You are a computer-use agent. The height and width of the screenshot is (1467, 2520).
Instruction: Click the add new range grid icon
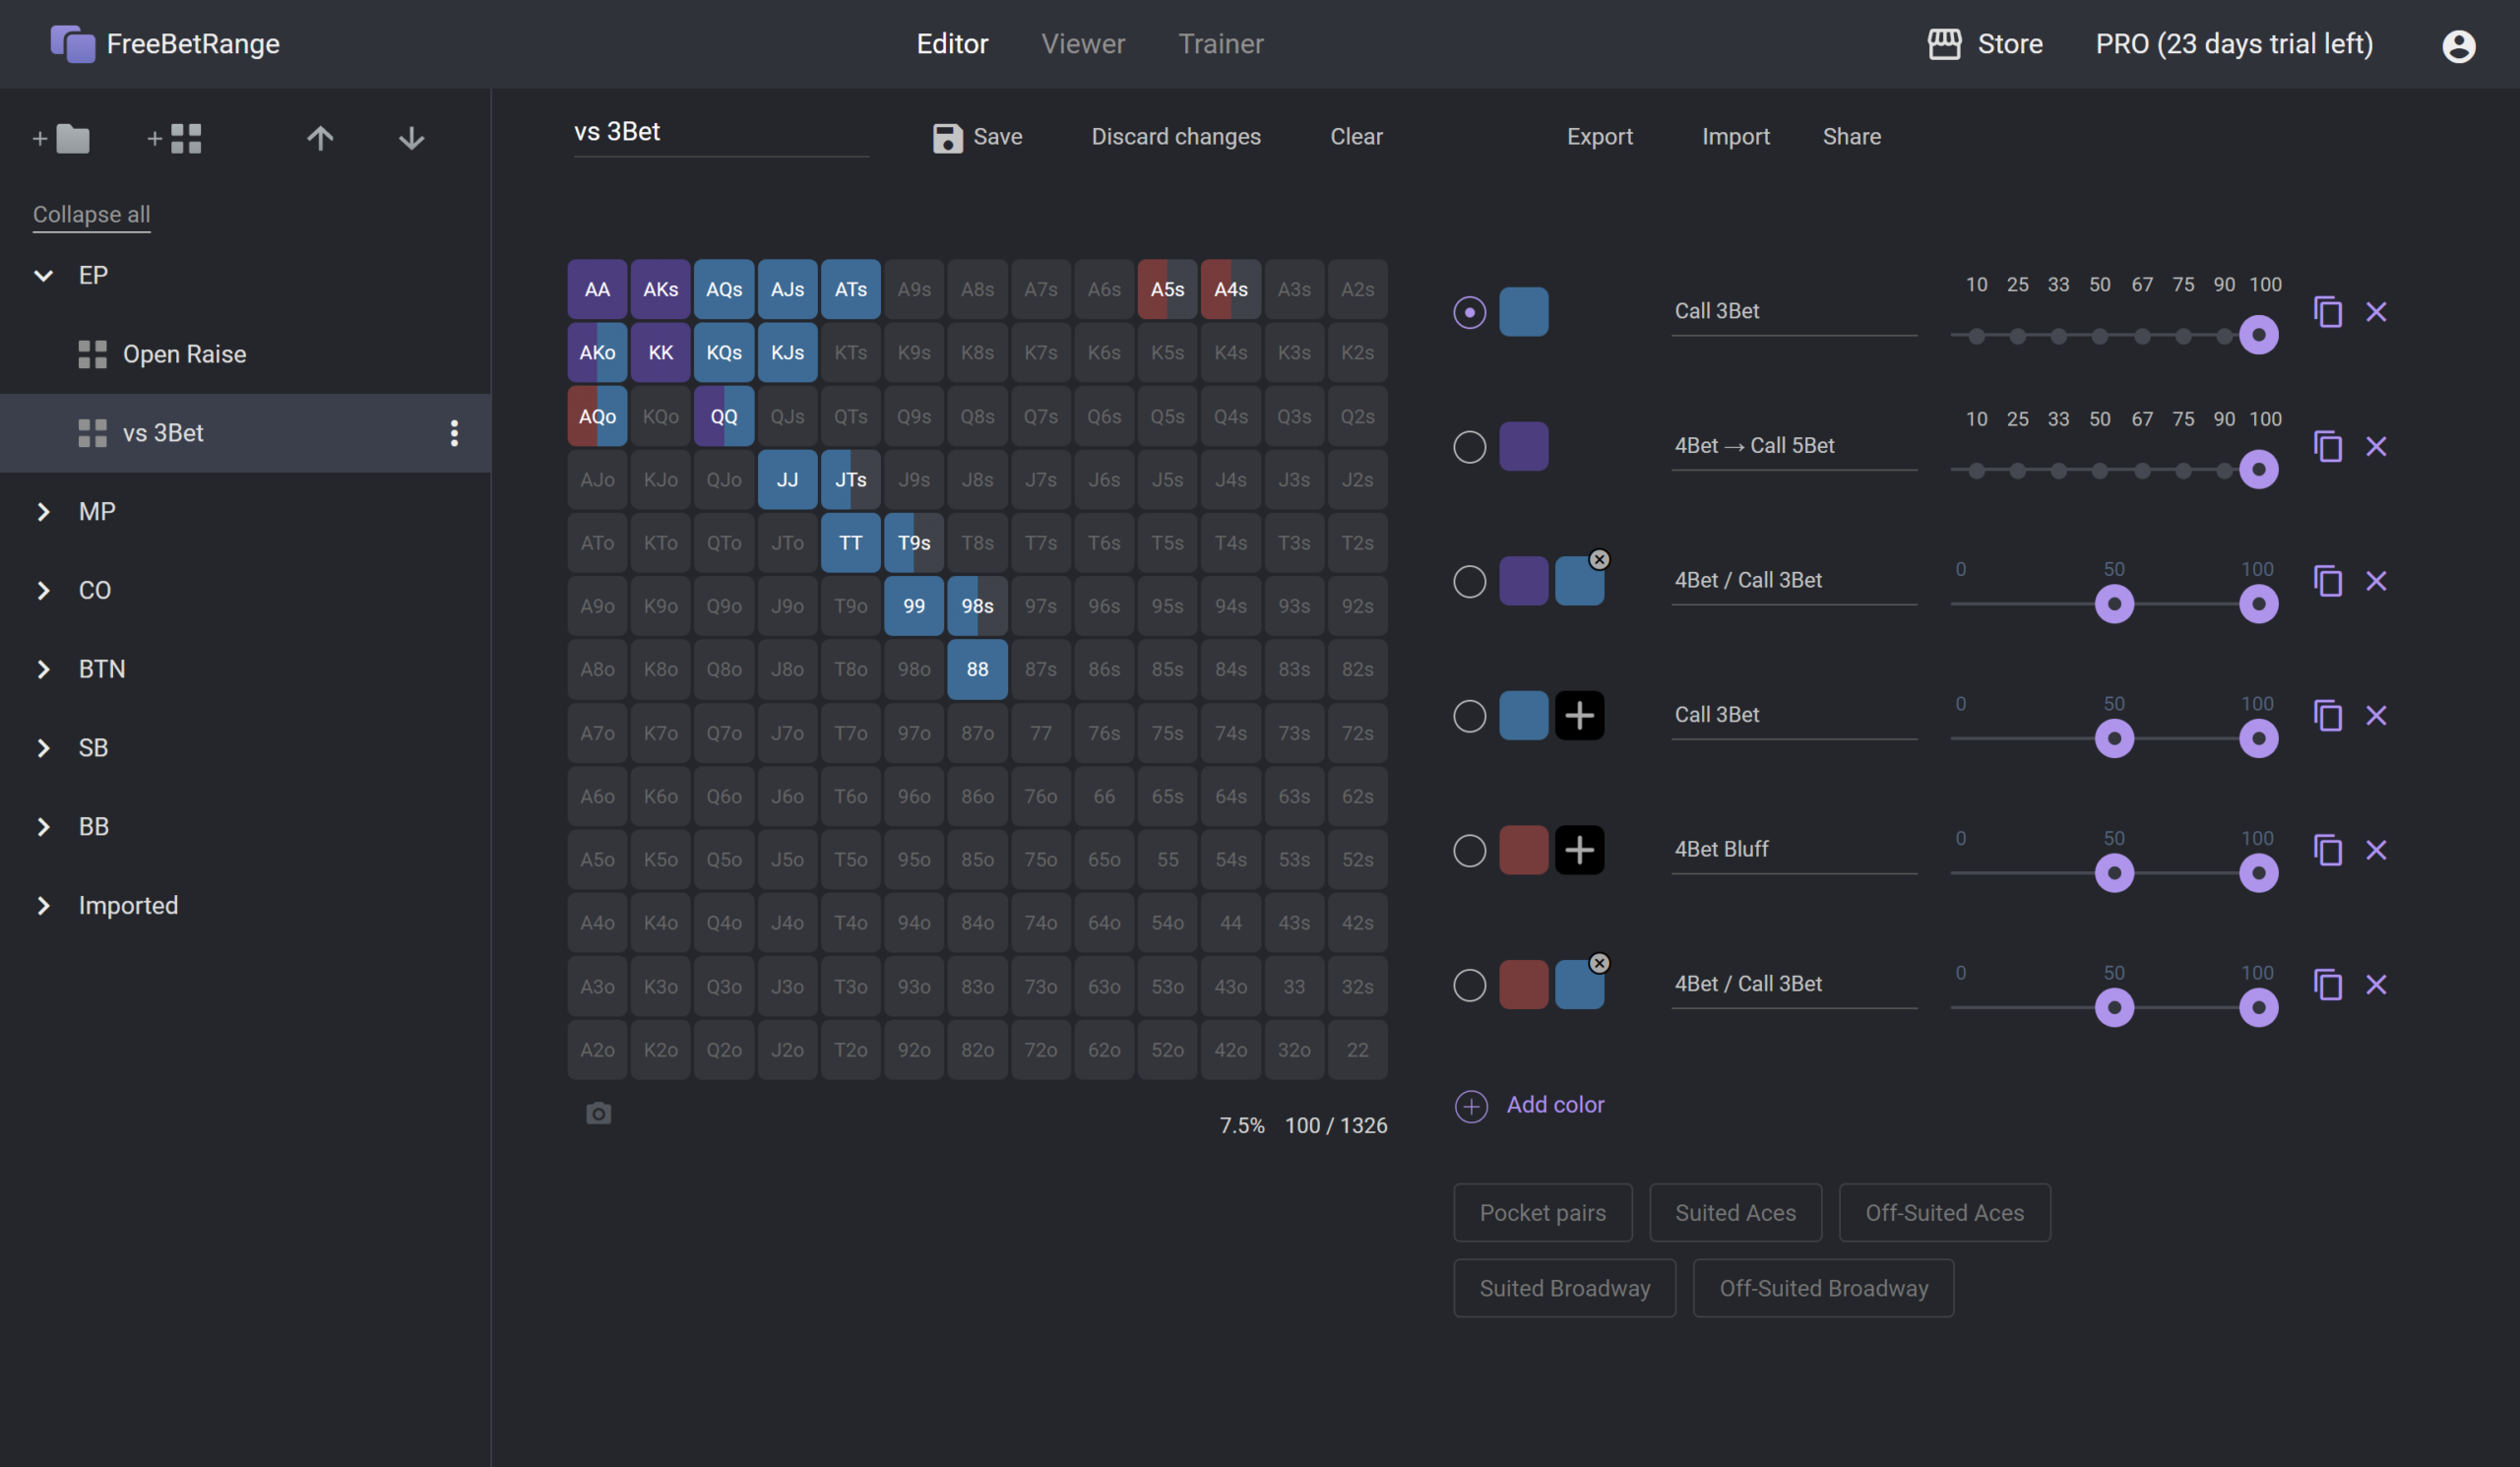[175, 138]
